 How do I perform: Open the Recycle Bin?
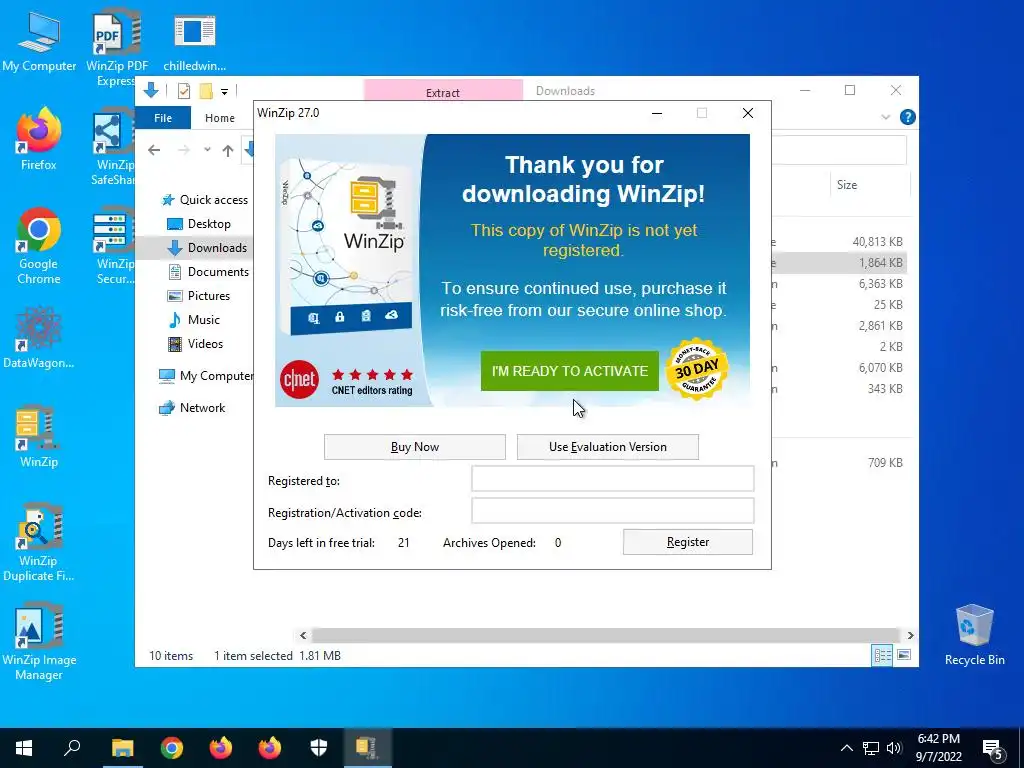point(974,636)
